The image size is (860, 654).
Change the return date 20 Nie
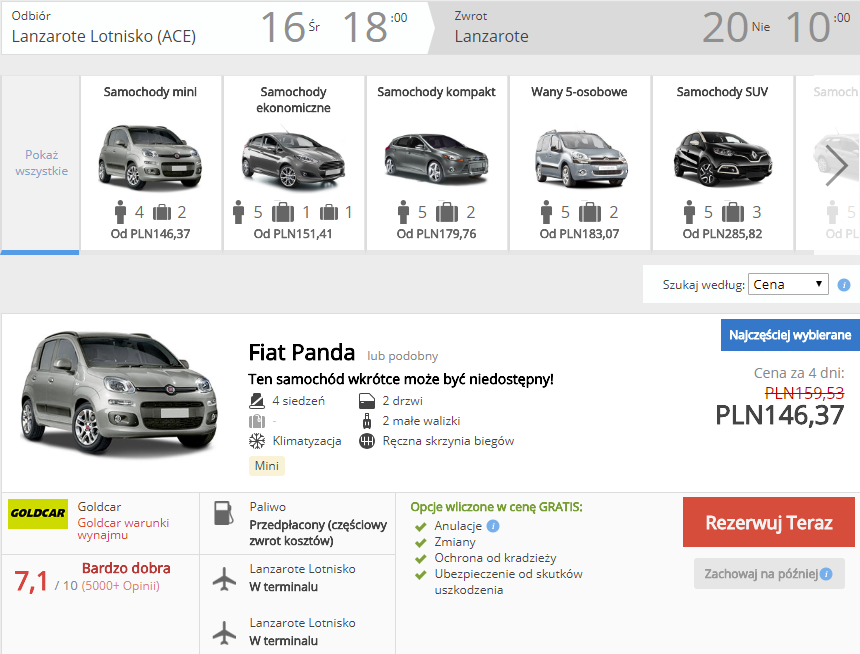click(737, 27)
